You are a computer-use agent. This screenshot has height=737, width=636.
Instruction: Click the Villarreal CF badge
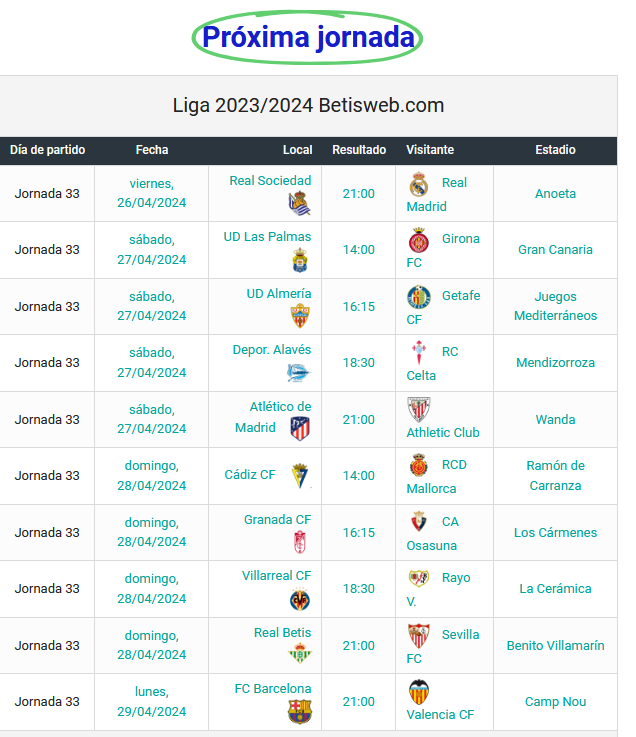300,599
